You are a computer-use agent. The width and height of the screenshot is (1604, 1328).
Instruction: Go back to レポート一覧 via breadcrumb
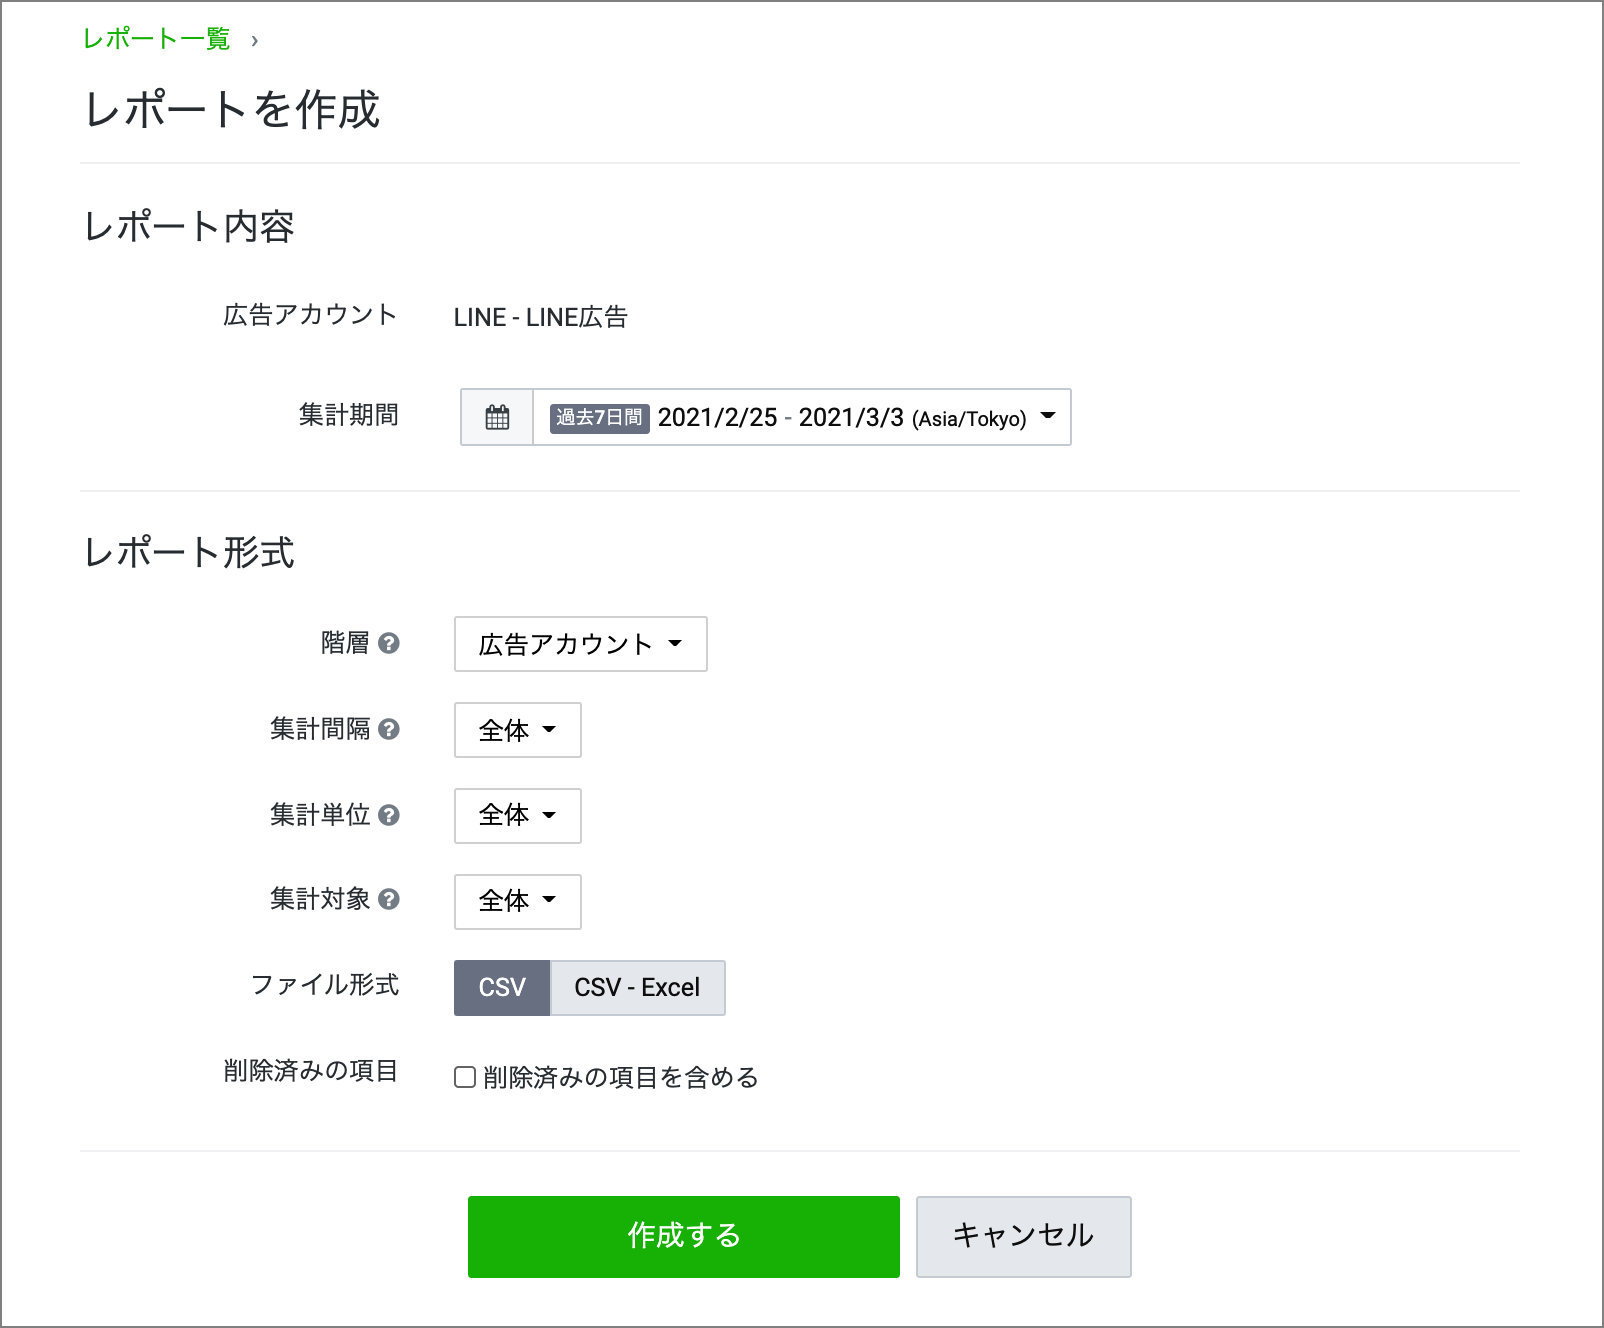pos(156,39)
